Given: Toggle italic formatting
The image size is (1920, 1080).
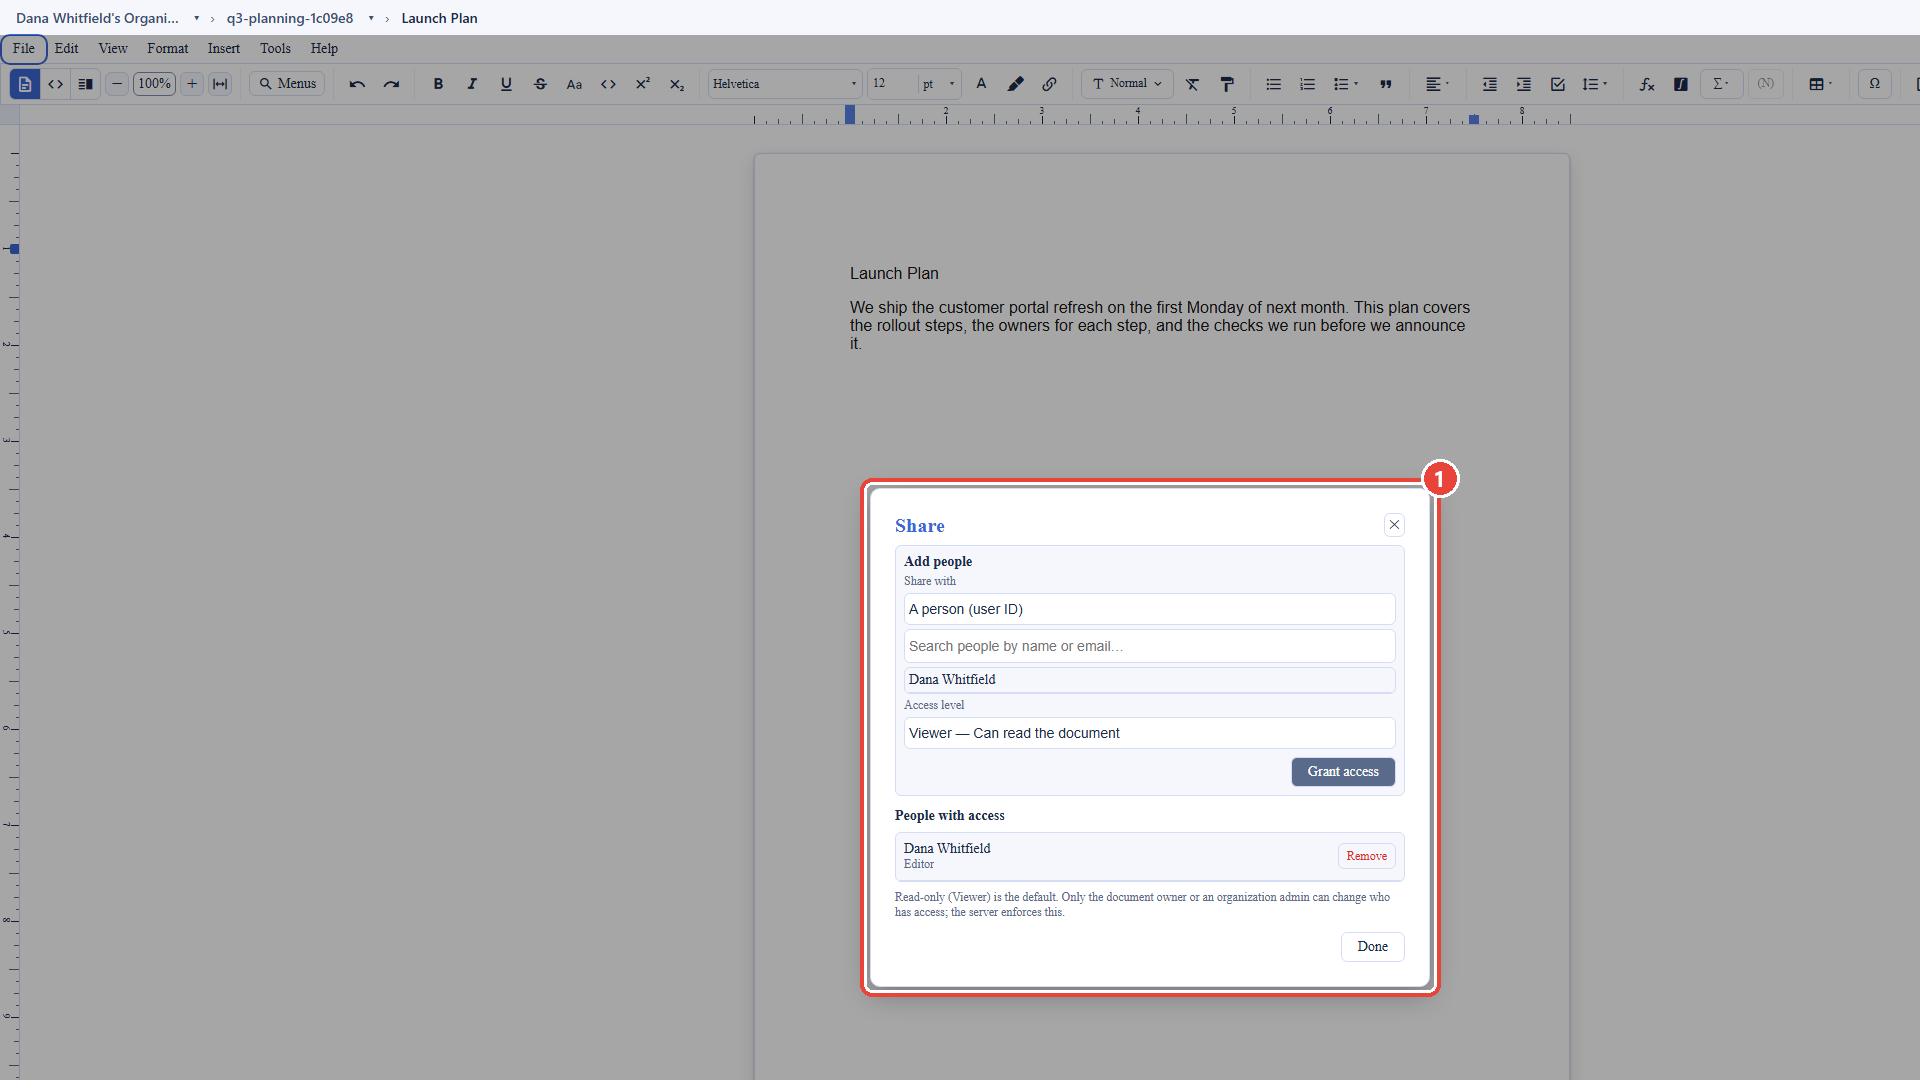Looking at the screenshot, I should (x=472, y=84).
